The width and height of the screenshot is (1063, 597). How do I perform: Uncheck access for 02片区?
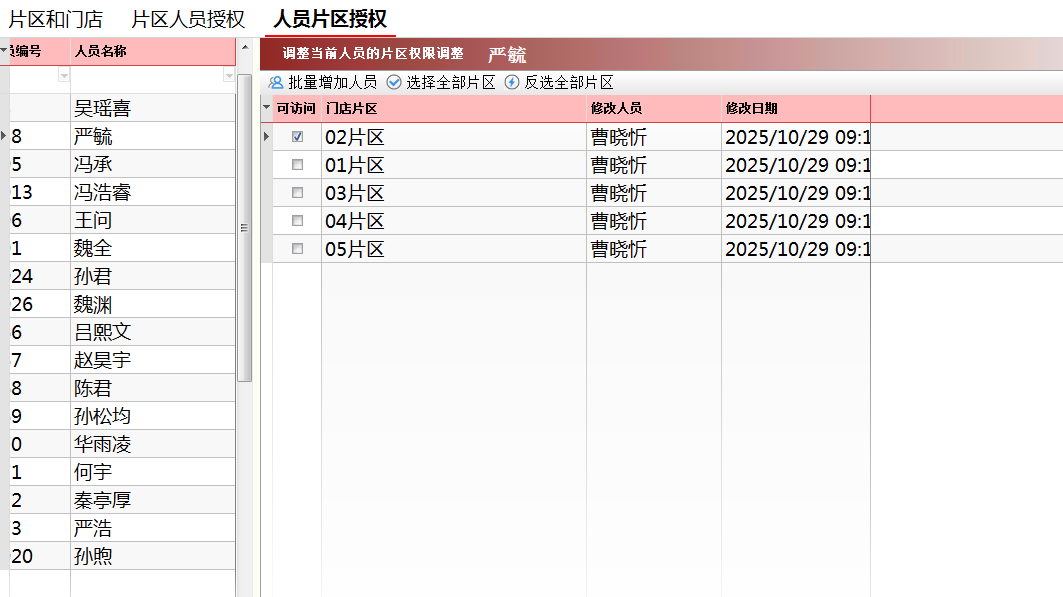click(297, 137)
